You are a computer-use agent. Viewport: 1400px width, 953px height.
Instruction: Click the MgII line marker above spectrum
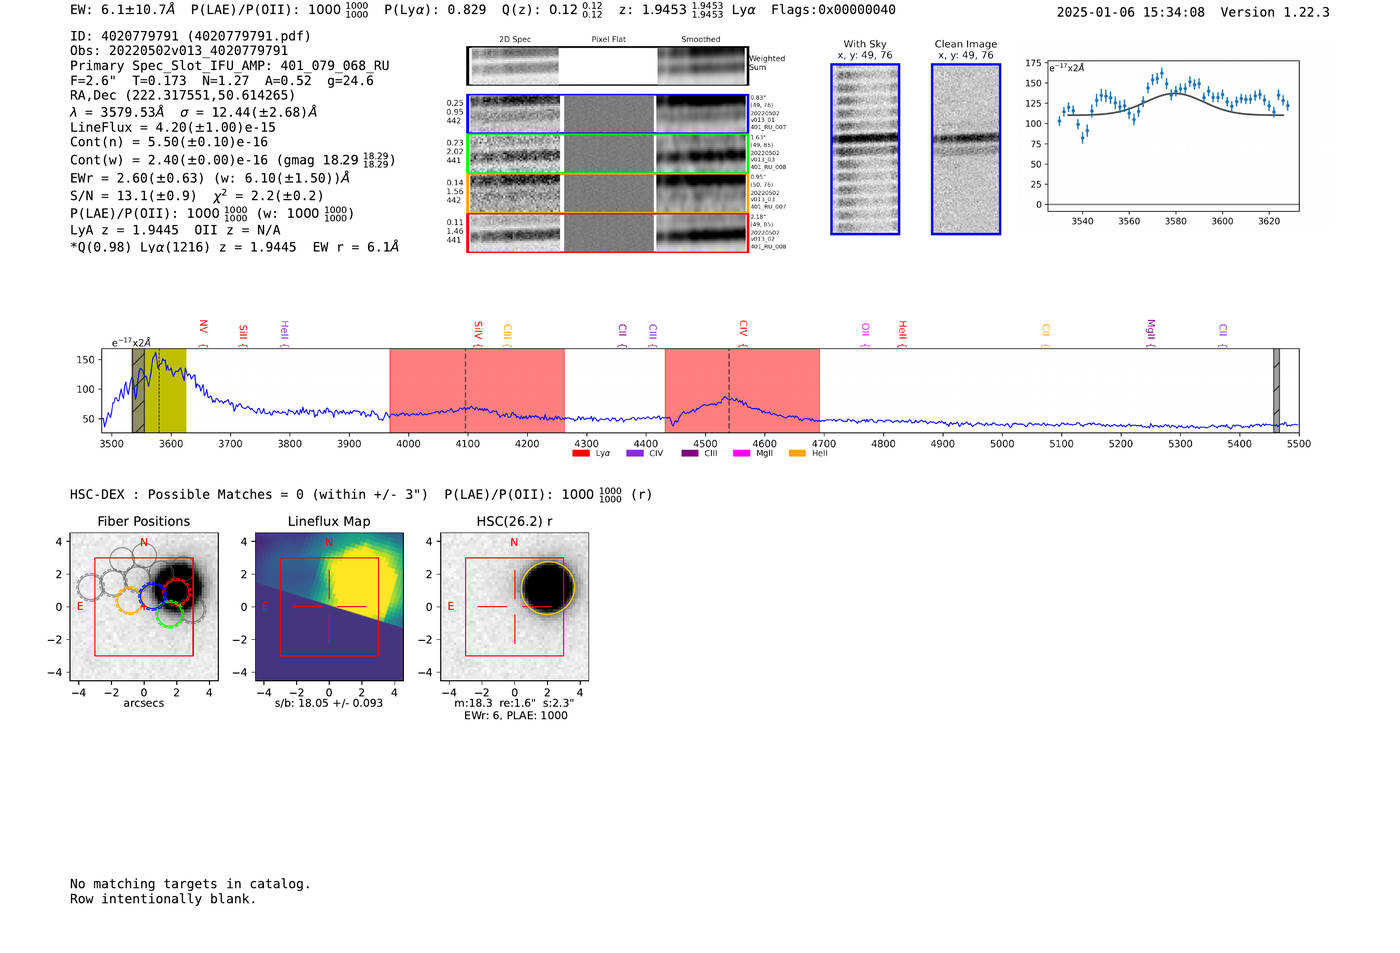pyautogui.click(x=1150, y=331)
